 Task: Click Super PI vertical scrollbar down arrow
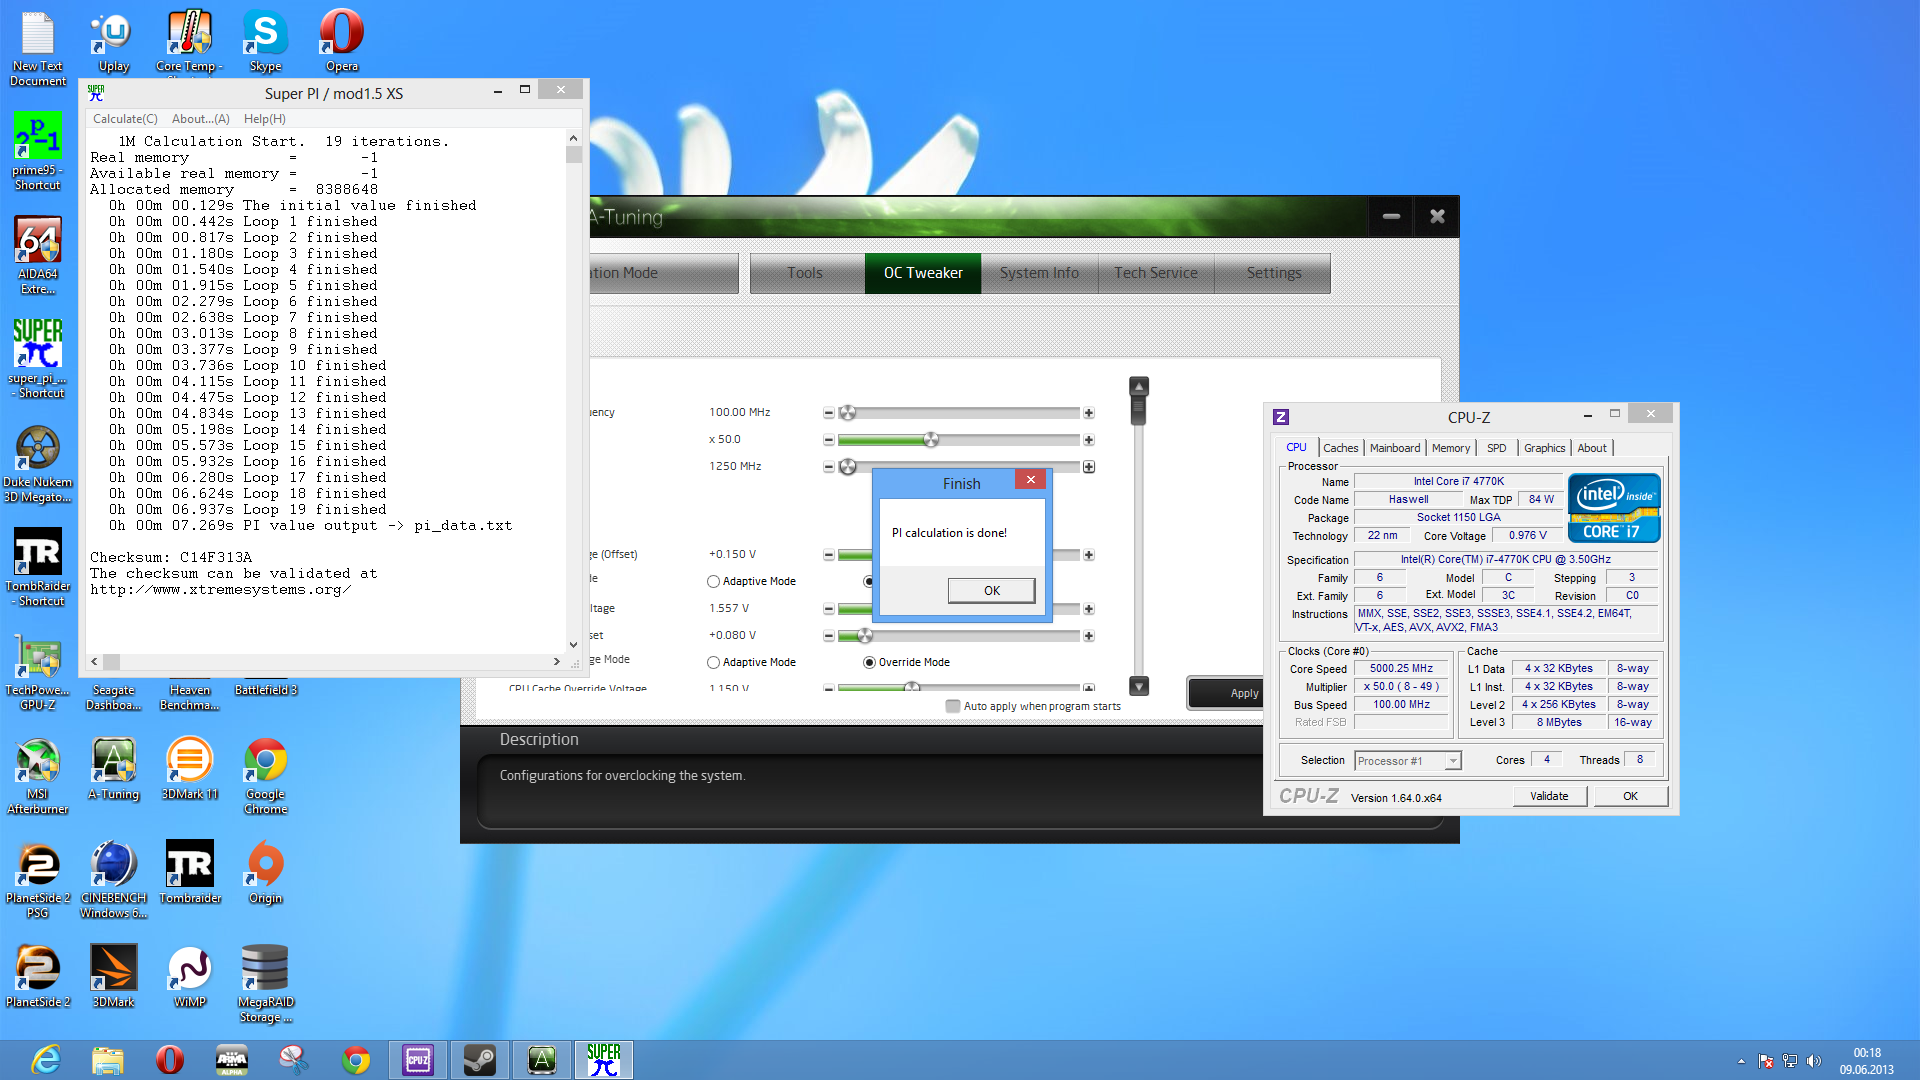pos(573,645)
